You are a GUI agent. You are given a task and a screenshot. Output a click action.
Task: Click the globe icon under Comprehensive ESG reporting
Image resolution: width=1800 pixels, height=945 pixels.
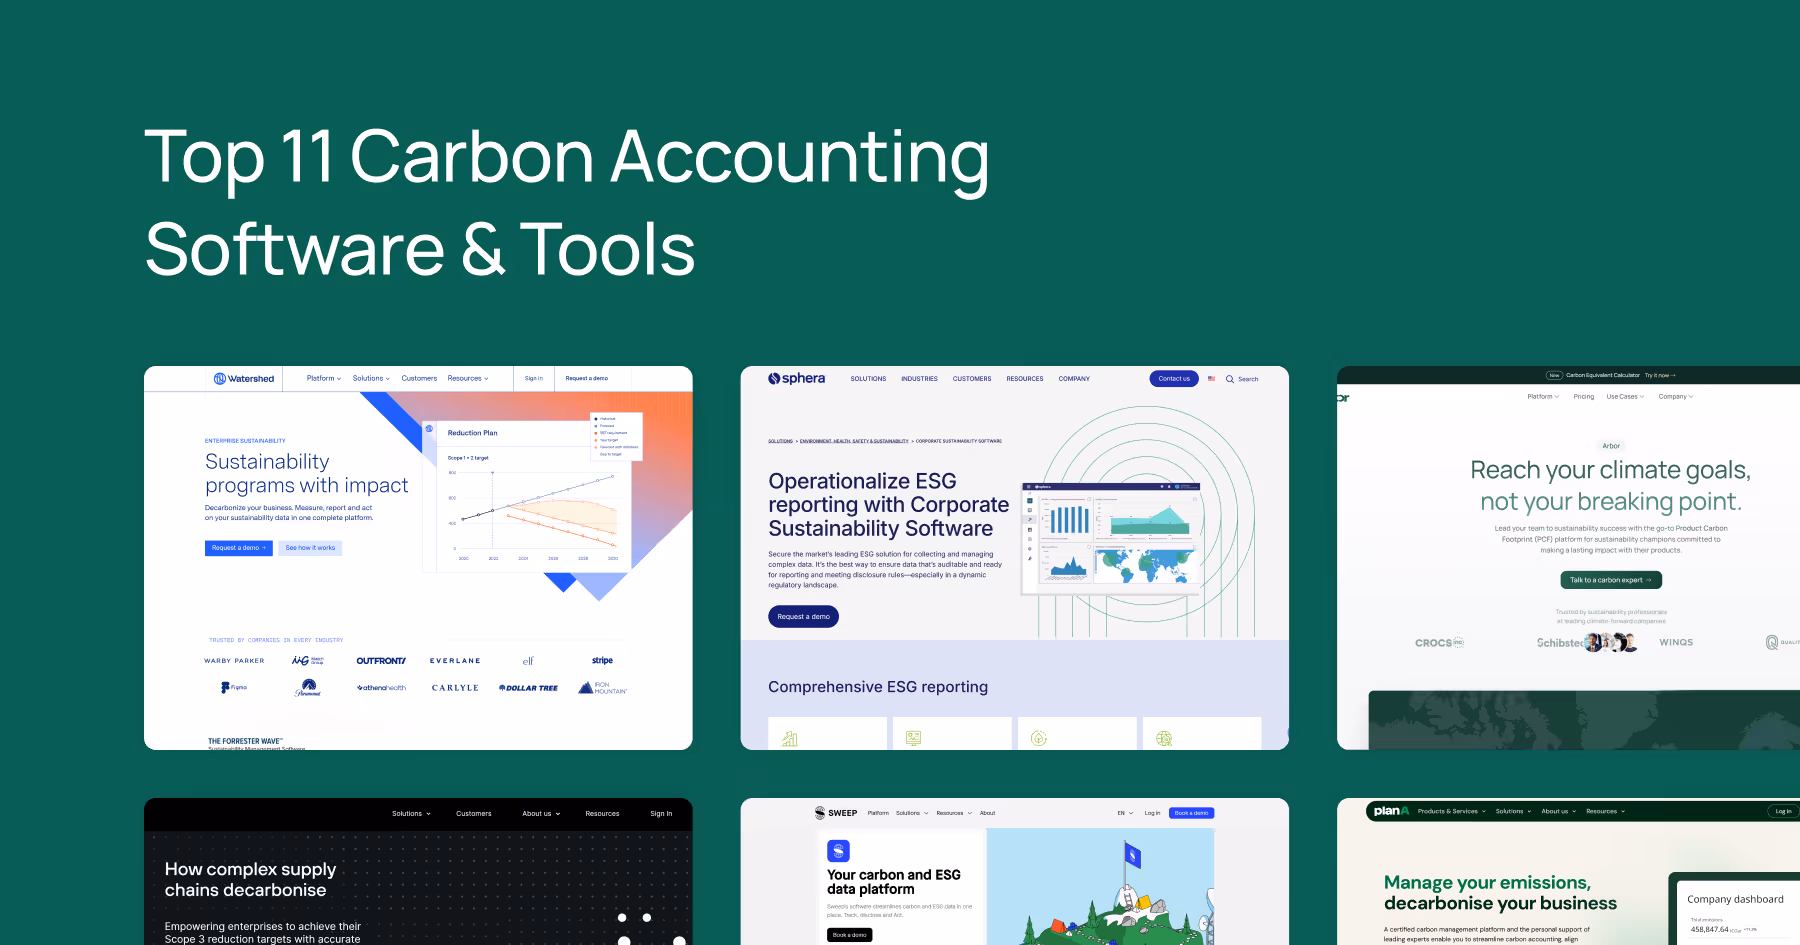(1164, 738)
